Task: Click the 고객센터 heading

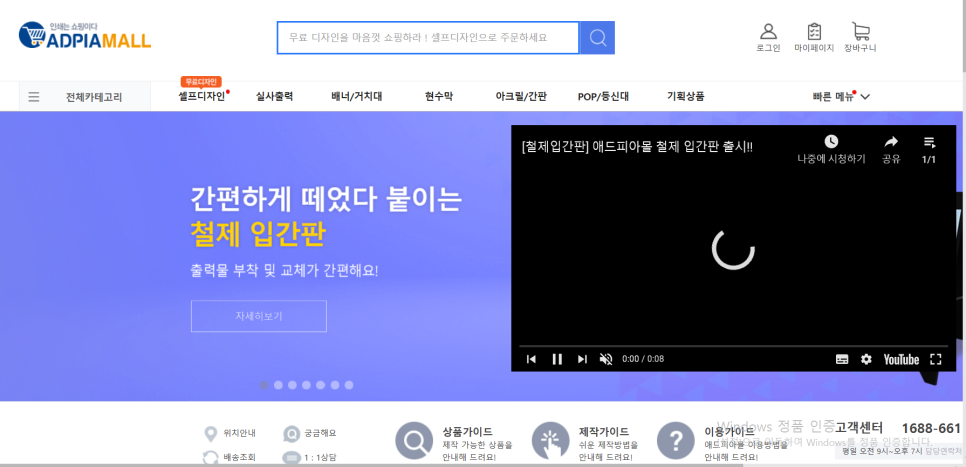Action: 859,428
